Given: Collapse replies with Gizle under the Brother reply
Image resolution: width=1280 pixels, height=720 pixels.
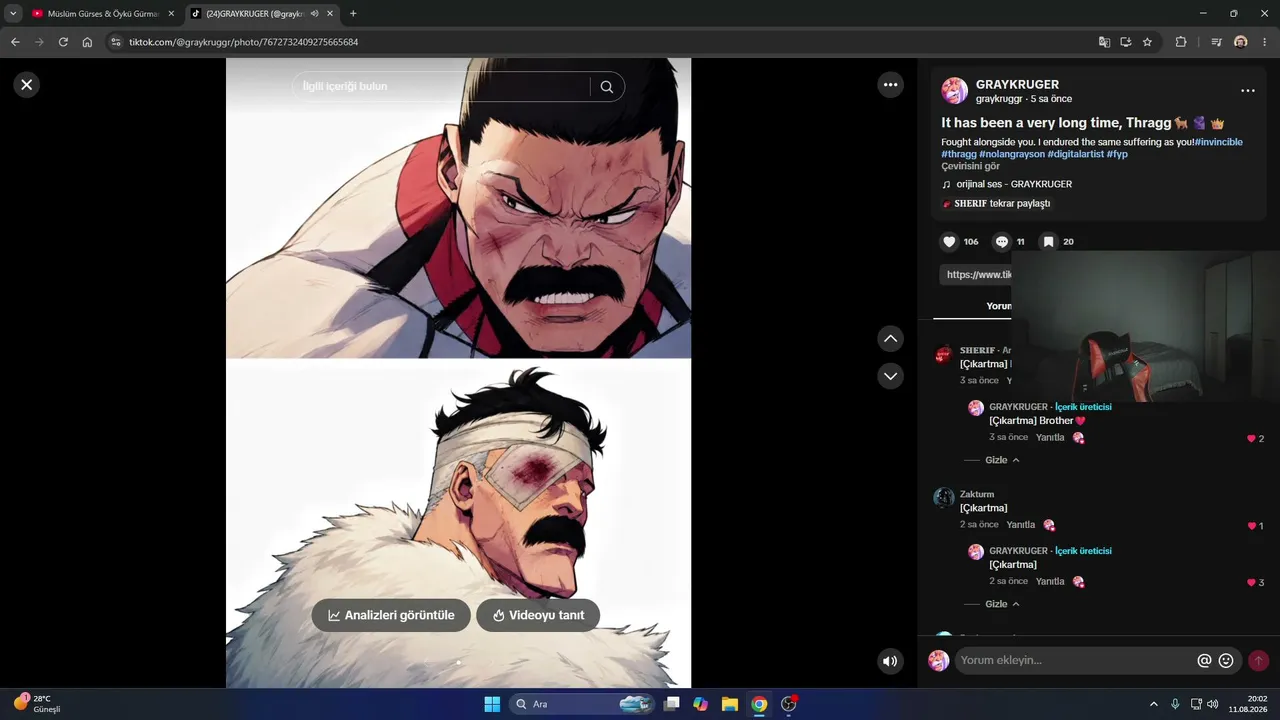Looking at the screenshot, I should 1002,460.
